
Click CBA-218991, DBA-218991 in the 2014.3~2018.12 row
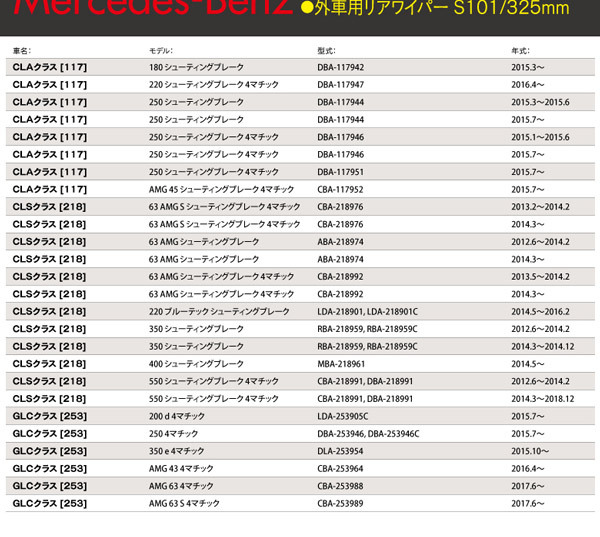coord(365,399)
